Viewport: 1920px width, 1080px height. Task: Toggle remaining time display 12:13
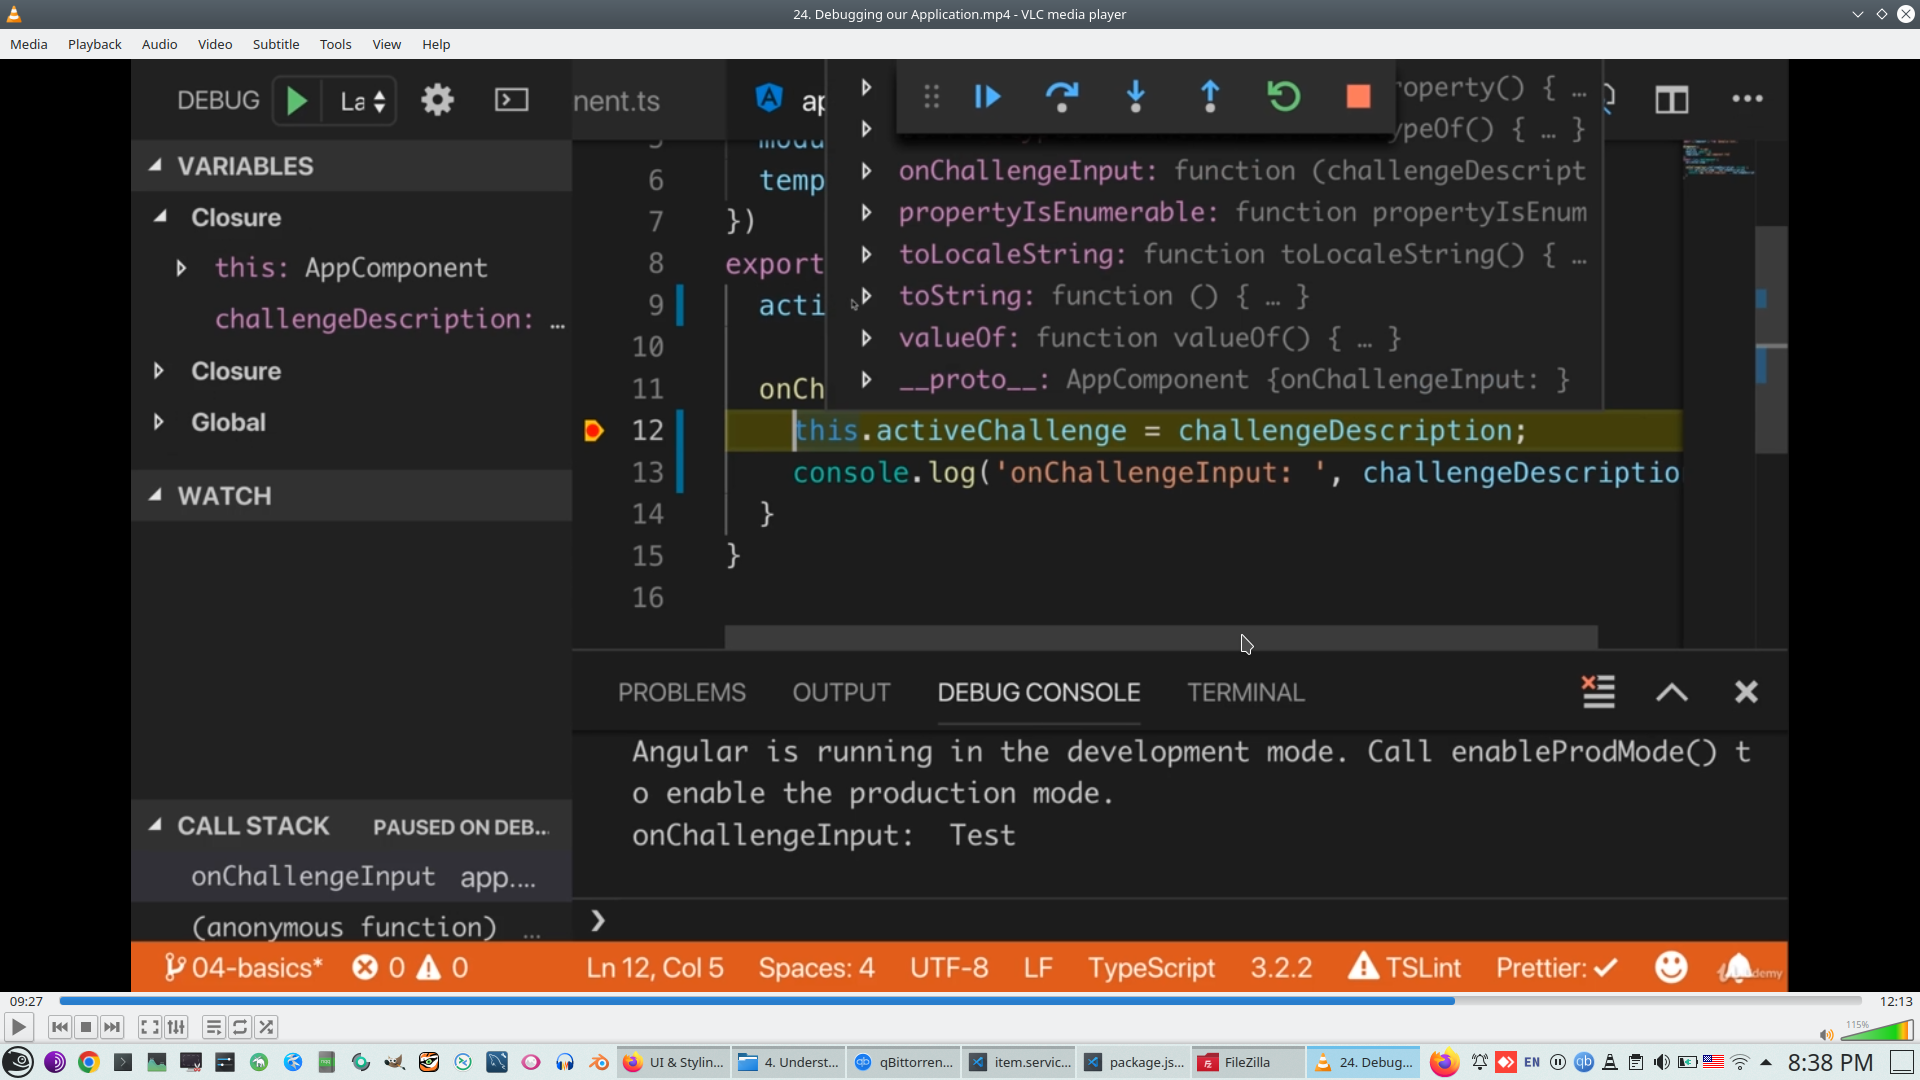point(1895,1001)
